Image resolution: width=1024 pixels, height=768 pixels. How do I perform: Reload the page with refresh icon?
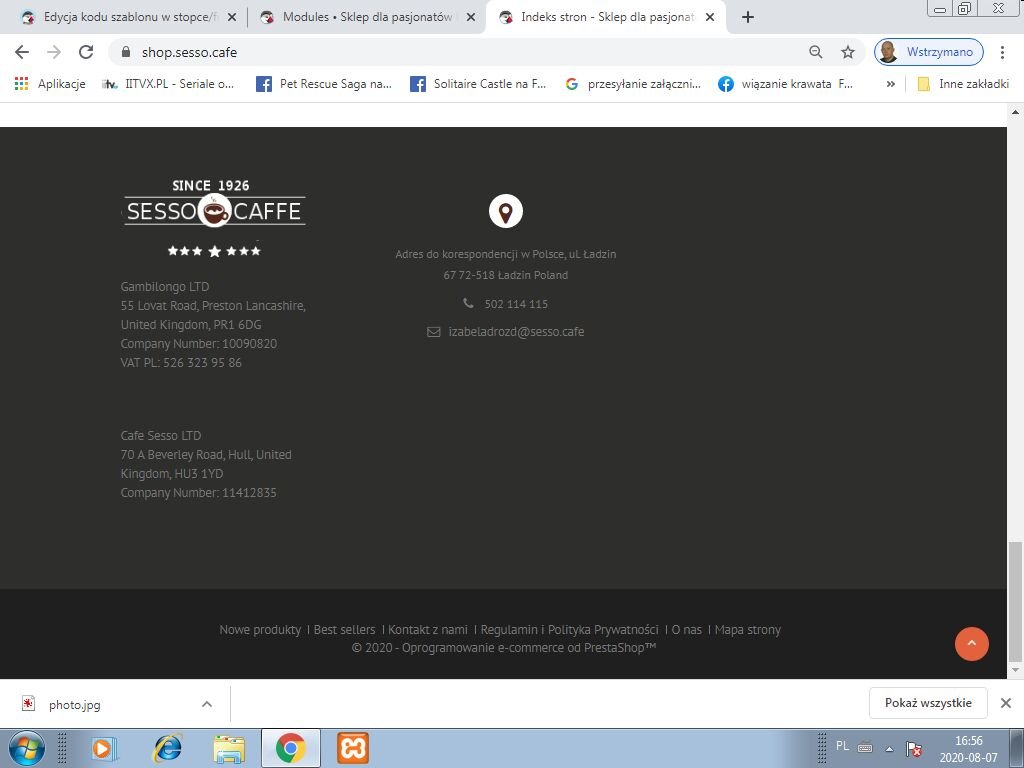click(x=86, y=52)
